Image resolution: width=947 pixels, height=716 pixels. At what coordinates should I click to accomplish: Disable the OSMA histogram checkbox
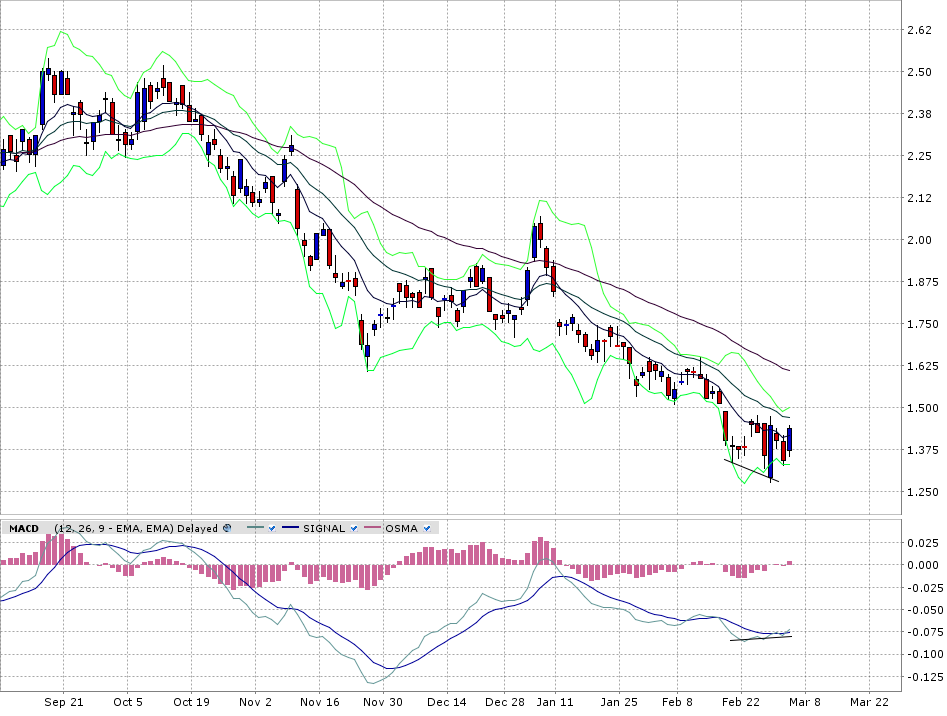click(x=427, y=528)
